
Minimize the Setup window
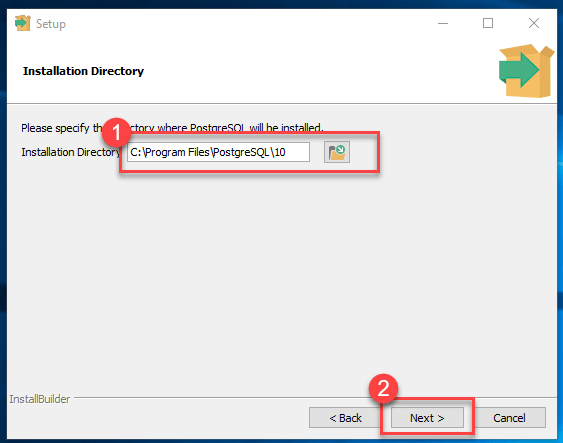click(443, 23)
